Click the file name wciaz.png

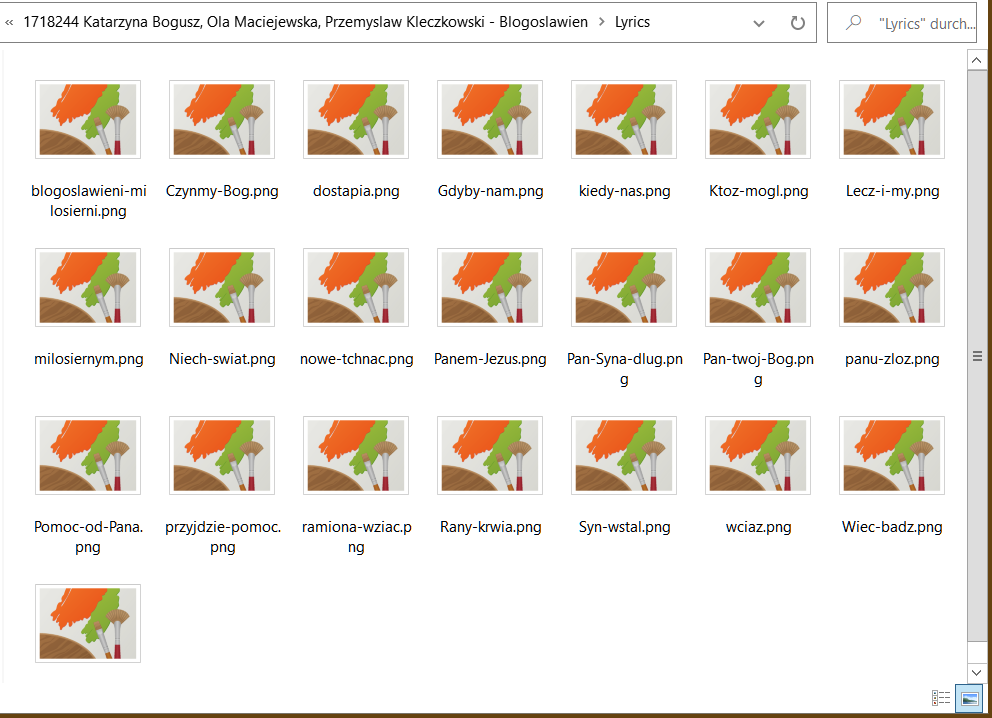[x=759, y=527]
